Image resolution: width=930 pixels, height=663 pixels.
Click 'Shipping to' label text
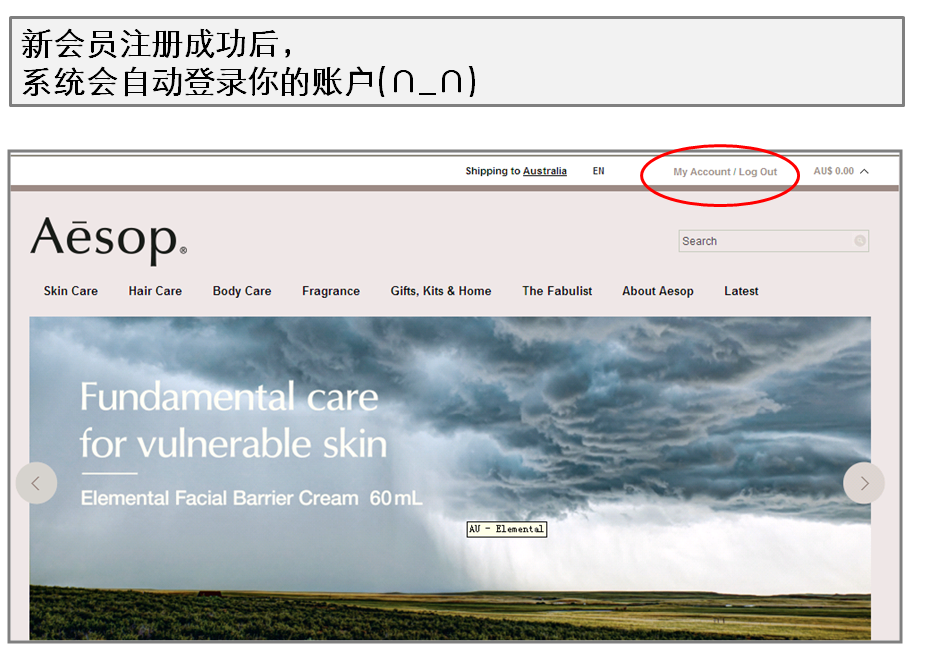point(493,171)
